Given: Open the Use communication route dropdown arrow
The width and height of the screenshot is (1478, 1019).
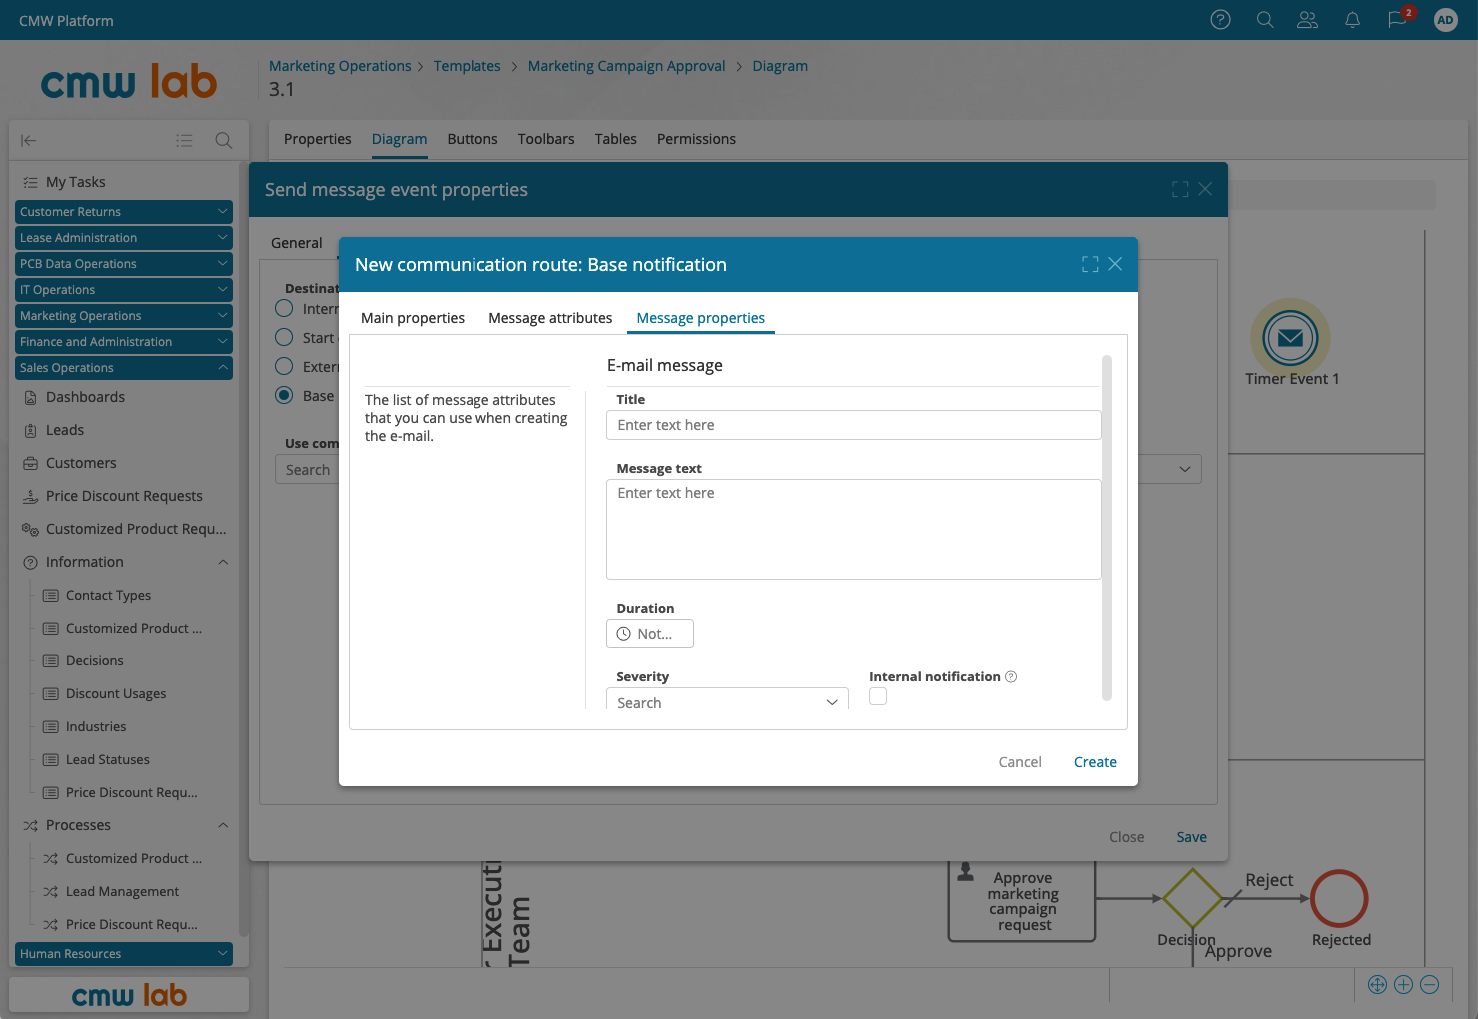Looking at the screenshot, I should point(1185,469).
